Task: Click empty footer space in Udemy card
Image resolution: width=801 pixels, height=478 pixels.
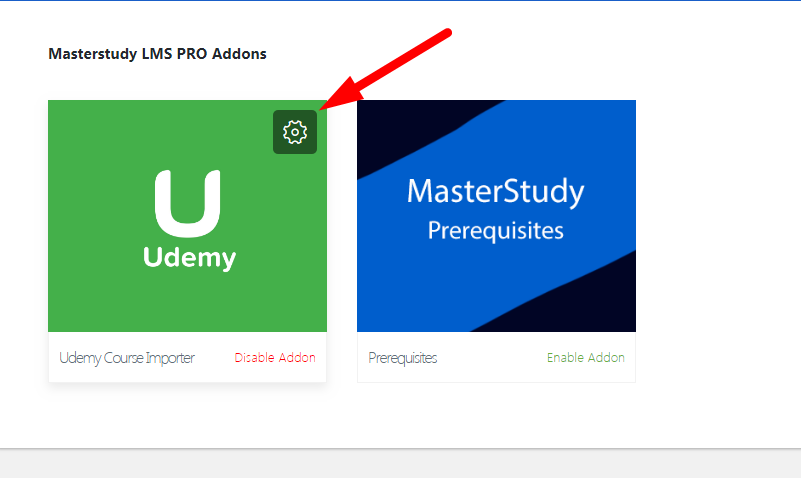Action: pyautogui.click(x=215, y=357)
